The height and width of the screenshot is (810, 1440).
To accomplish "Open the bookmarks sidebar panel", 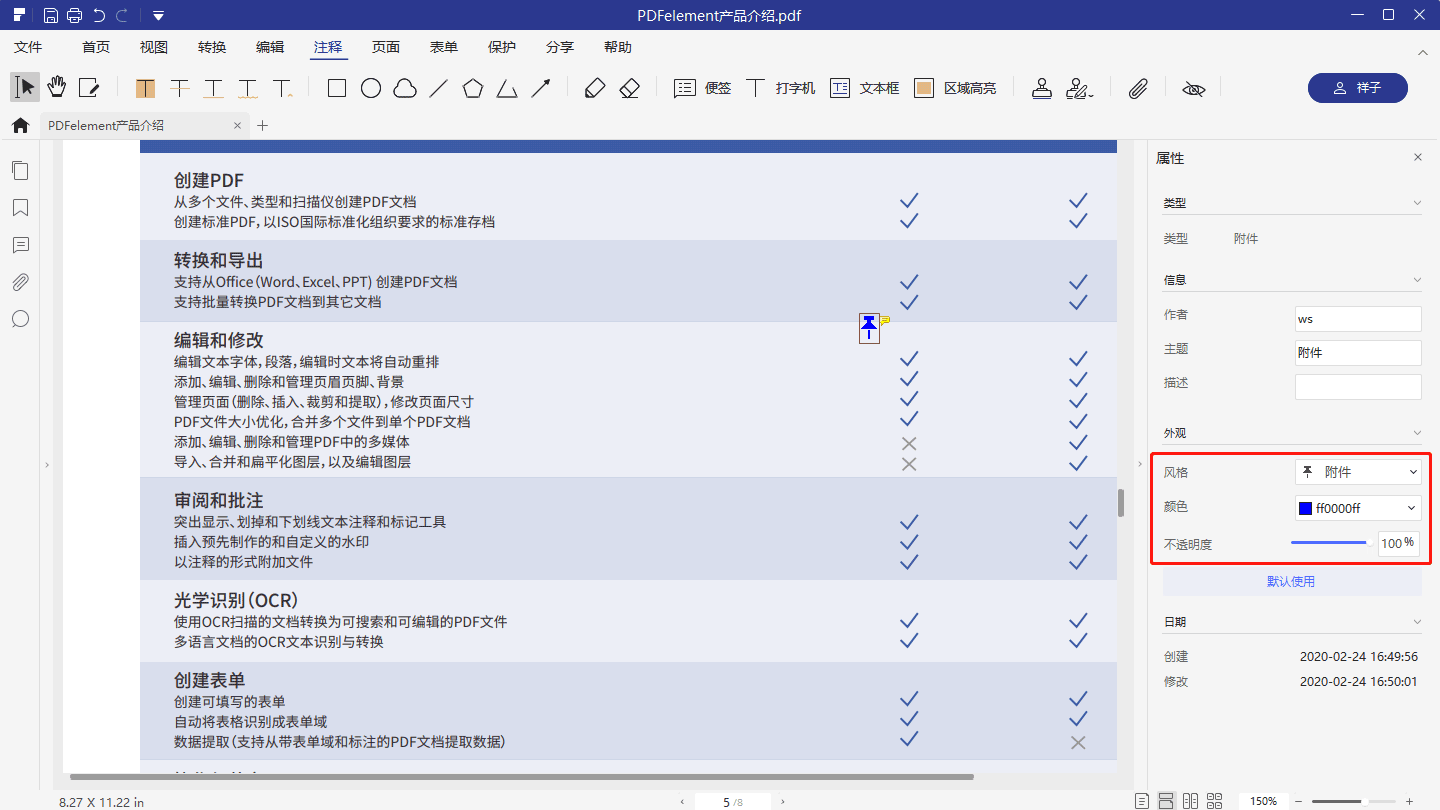I will tap(20, 208).
